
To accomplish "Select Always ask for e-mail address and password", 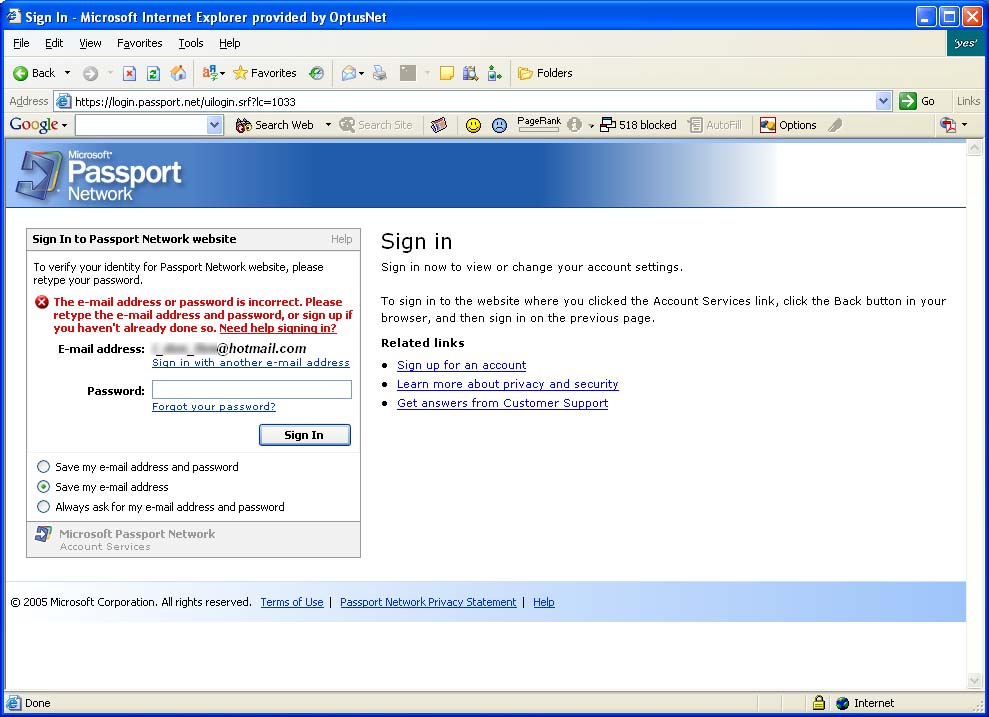I will 43,506.
